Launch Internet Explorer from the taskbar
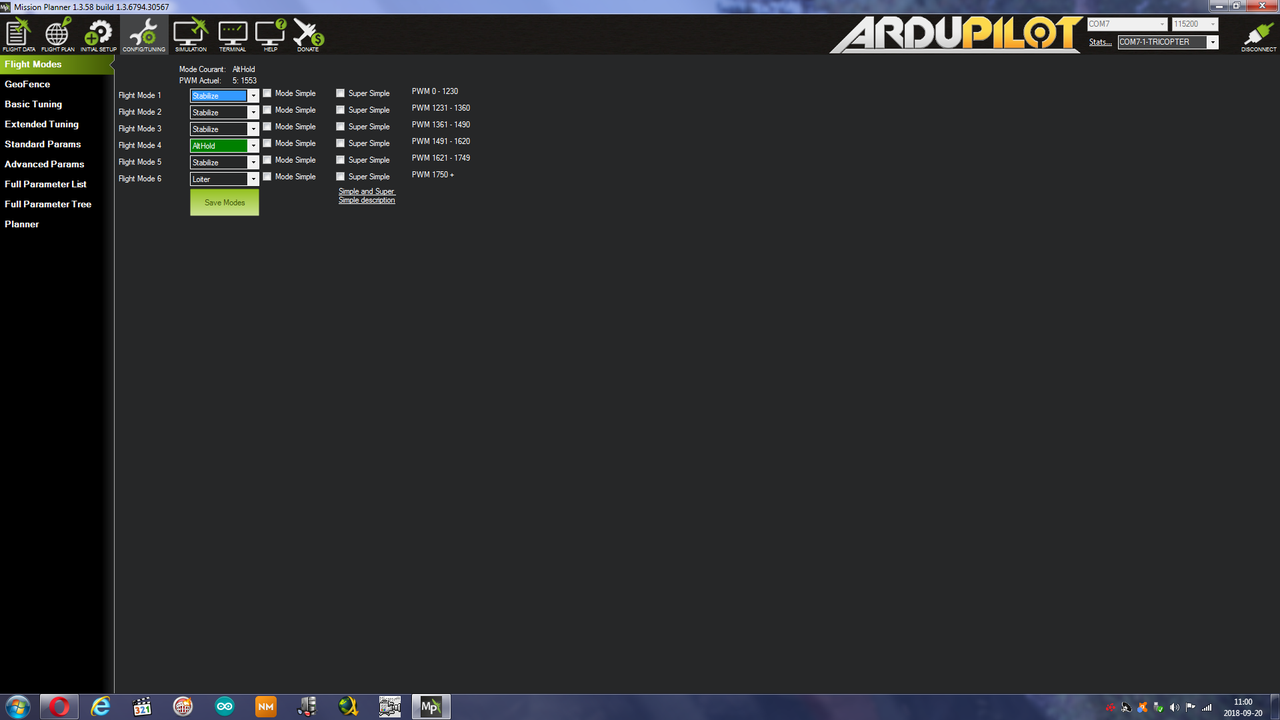This screenshot has width=1280, height=720. point(101,706)
